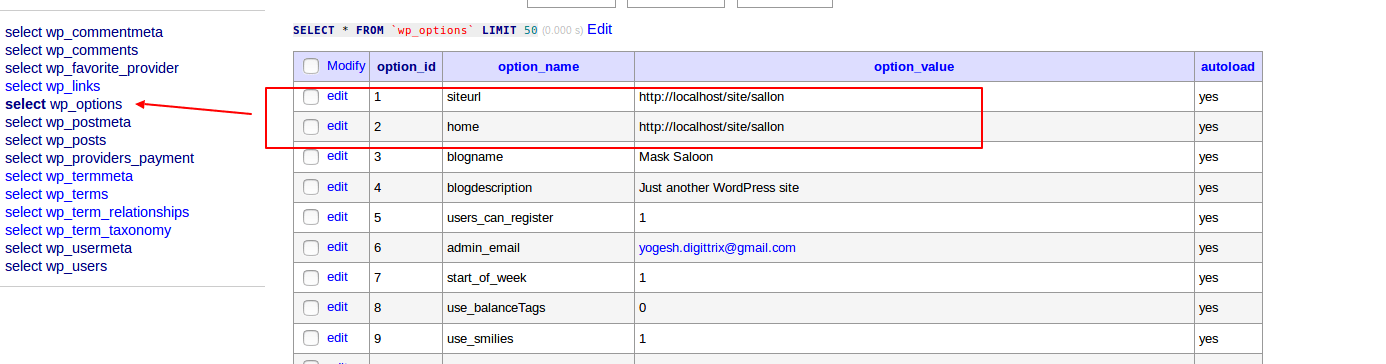1386x364 pixels.
Task: Check the siteurl row checkbox
Action: pos(311,97)
